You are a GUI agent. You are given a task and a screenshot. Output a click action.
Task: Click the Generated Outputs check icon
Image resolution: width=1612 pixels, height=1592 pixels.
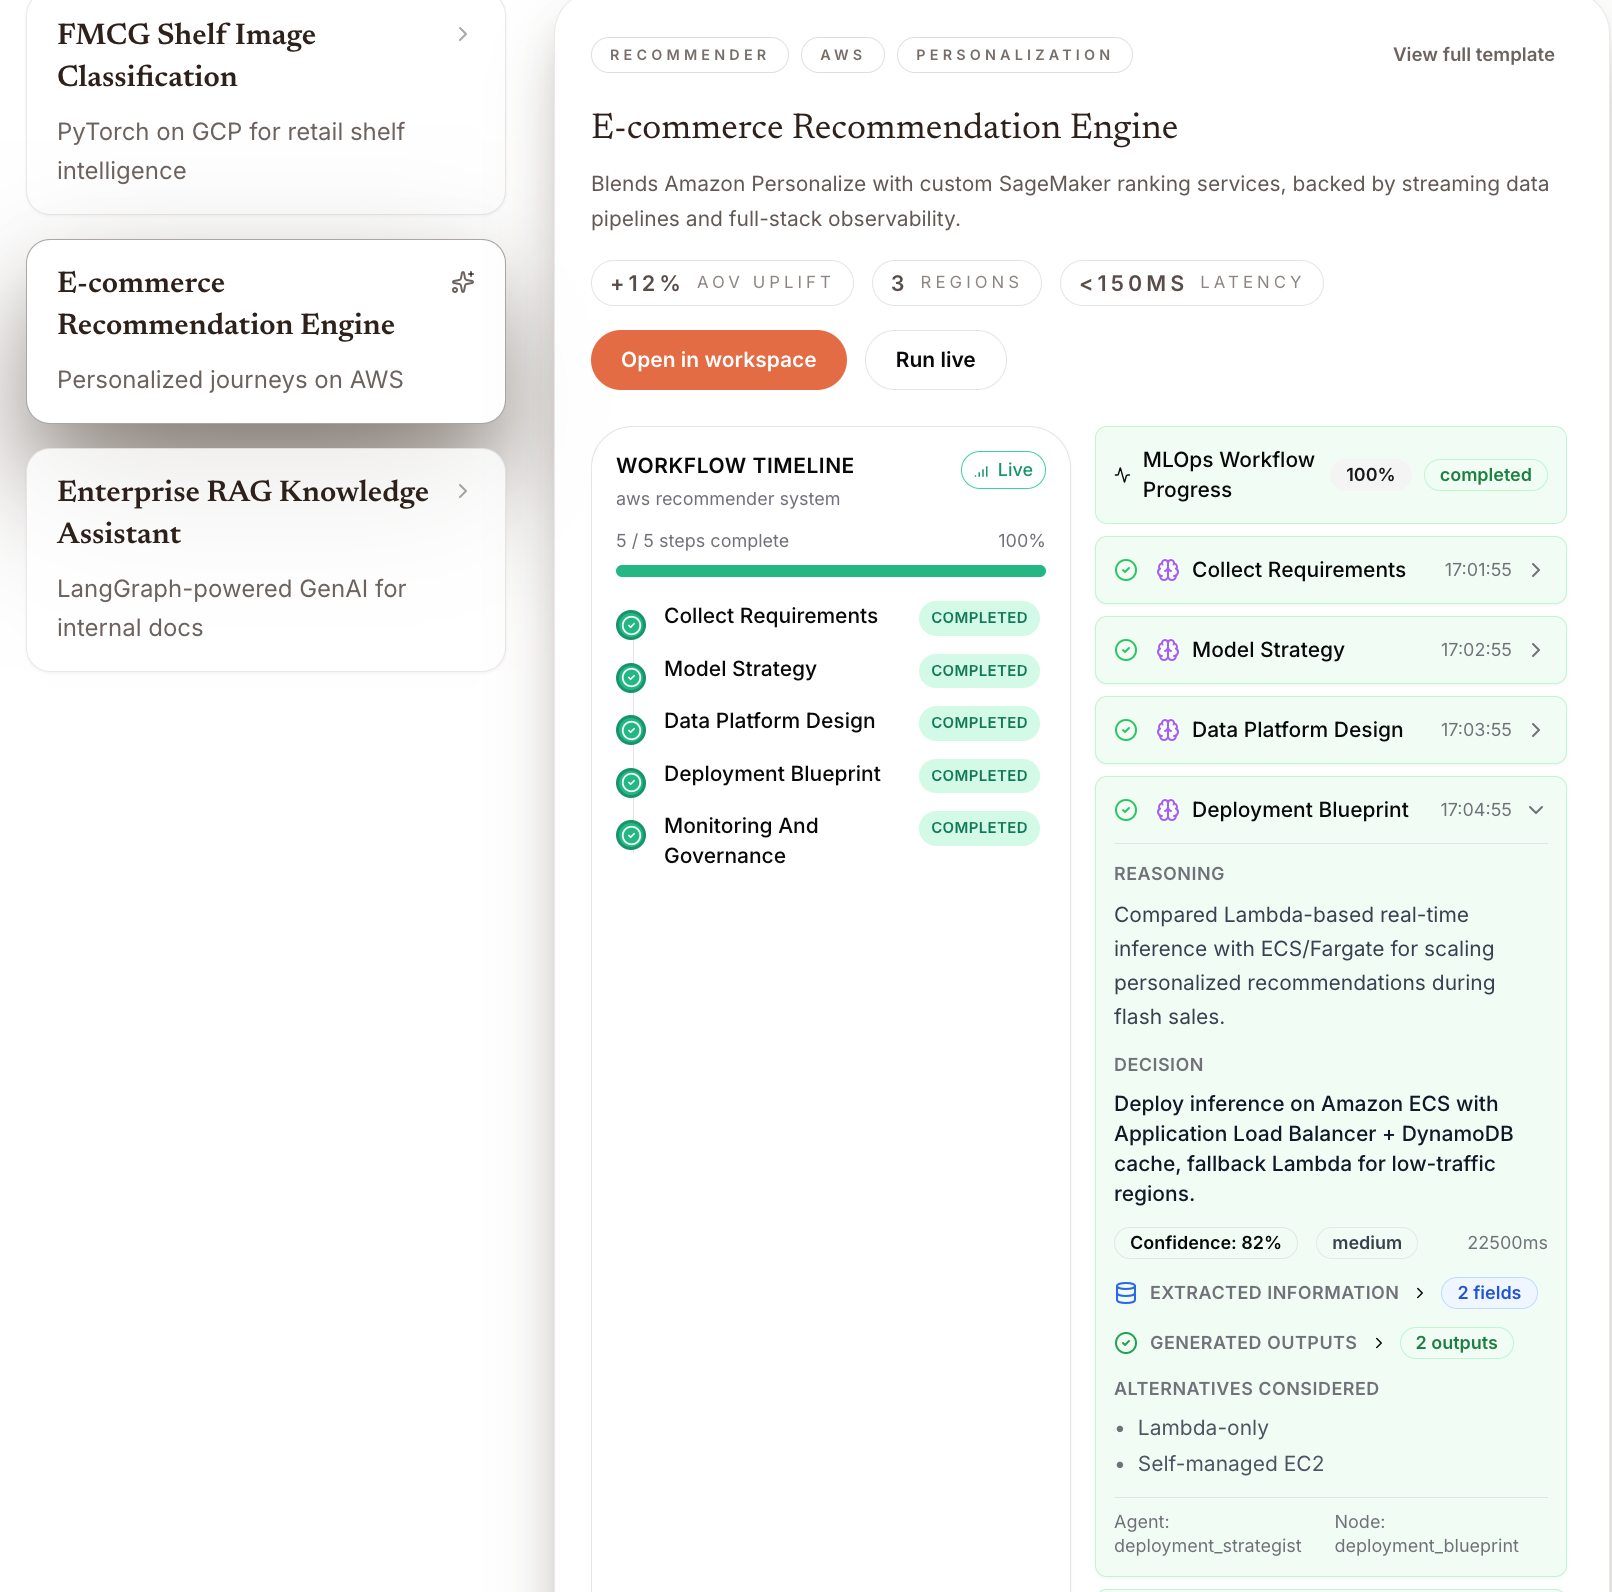1126,1343
